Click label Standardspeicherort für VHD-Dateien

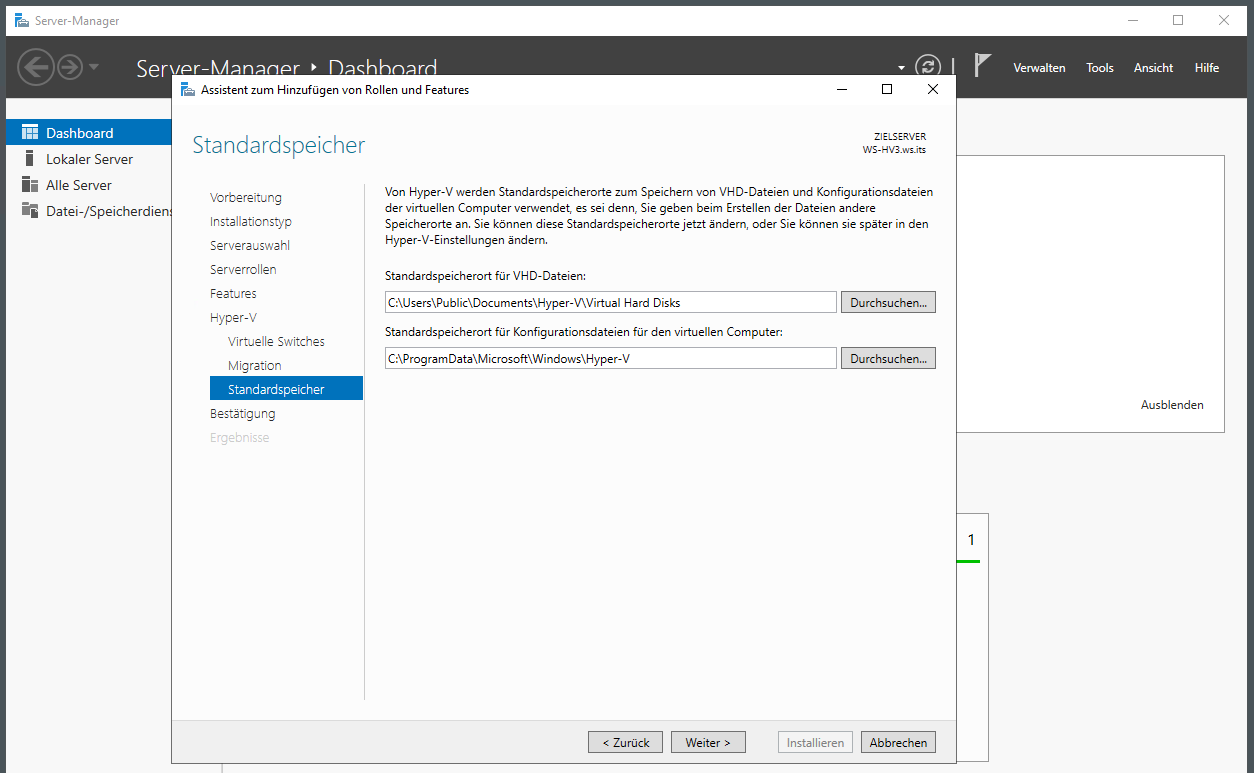point(485,275)
